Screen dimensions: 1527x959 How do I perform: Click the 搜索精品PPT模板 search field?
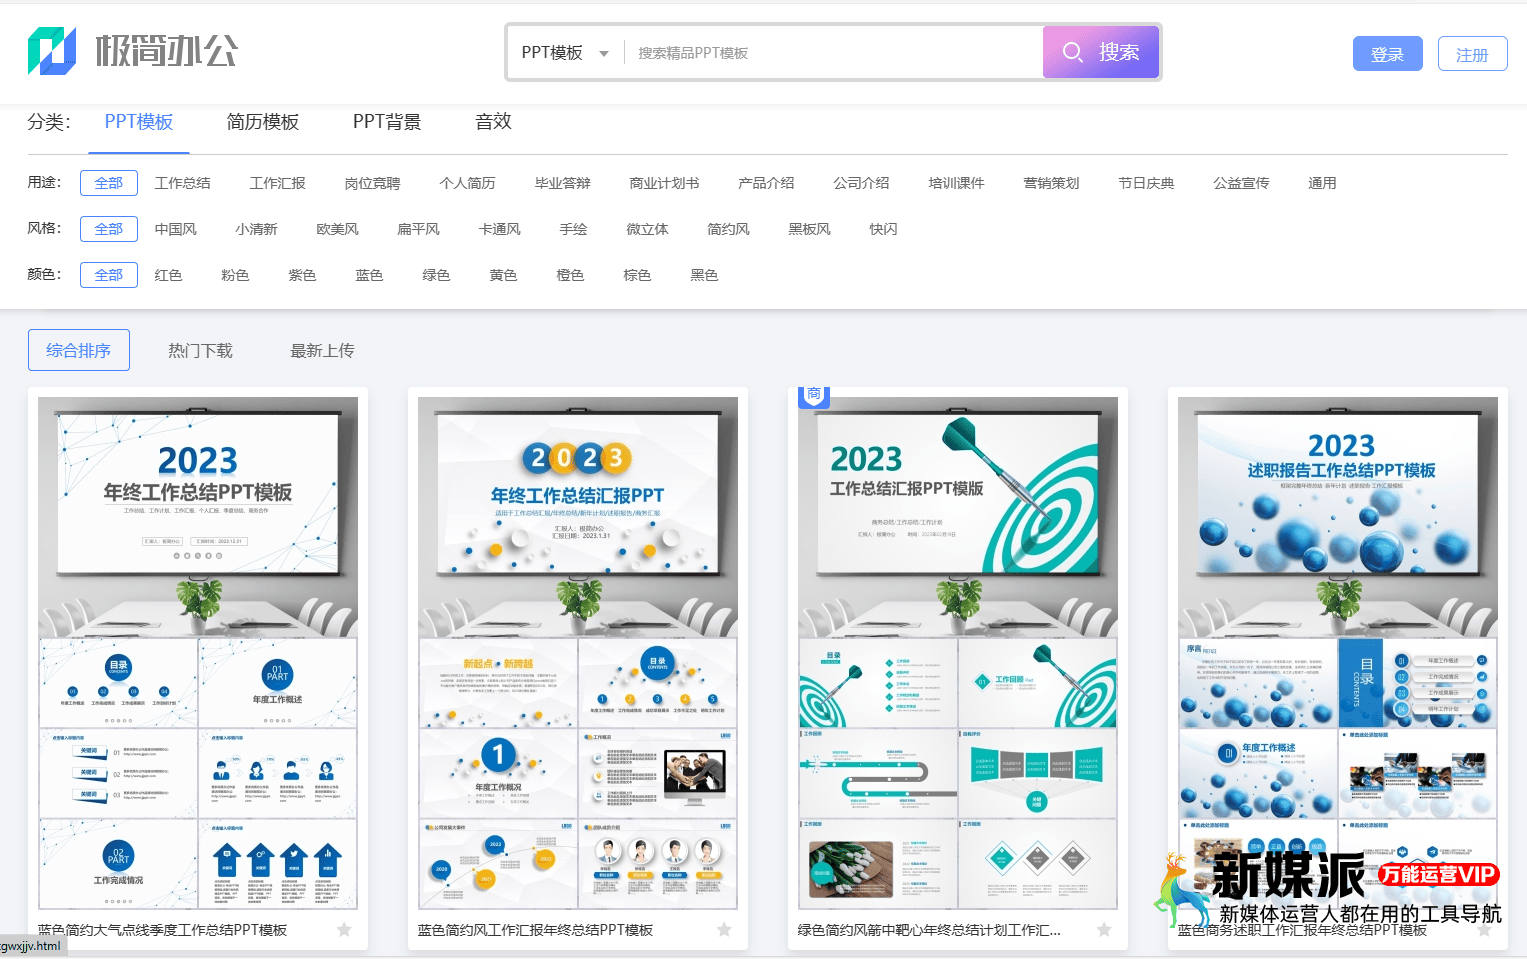coord(830,53)
